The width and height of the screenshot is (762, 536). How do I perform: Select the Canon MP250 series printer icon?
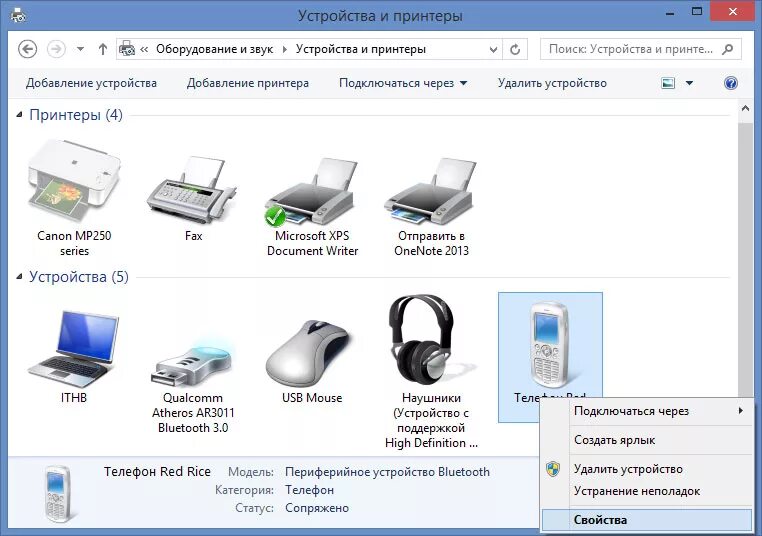(74, 181)
